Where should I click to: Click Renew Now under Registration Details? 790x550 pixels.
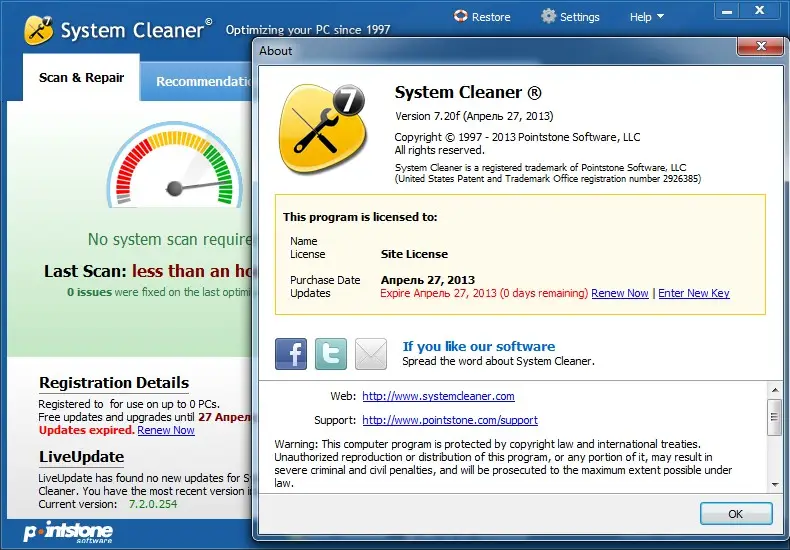[x=166, y=430]
